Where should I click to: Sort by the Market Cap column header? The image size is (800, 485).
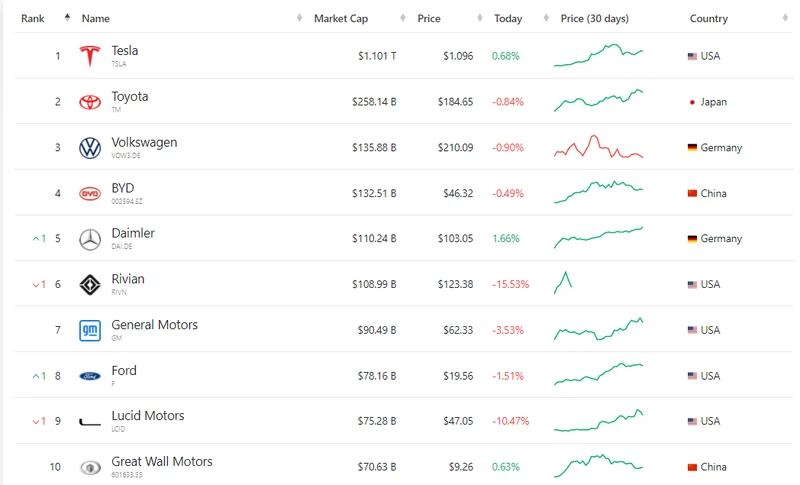click(x=341, y=18)
